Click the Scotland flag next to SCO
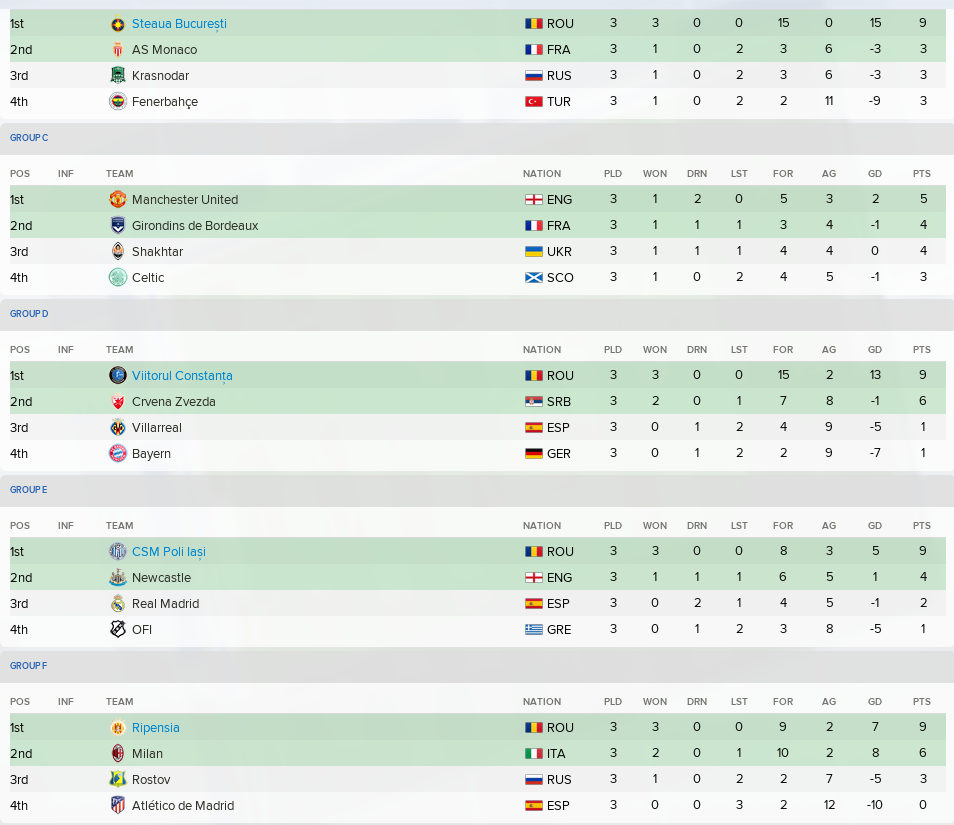This screenshot has width=954, height=825. 534,277
